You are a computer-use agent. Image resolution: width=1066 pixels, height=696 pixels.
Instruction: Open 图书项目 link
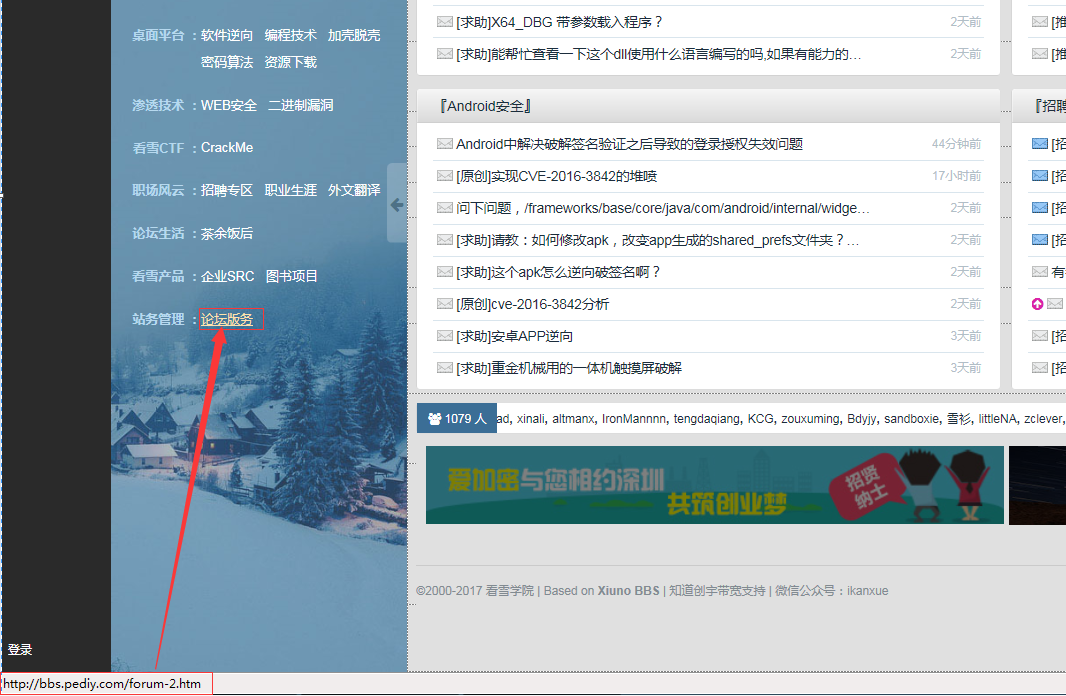pos(292,276)
